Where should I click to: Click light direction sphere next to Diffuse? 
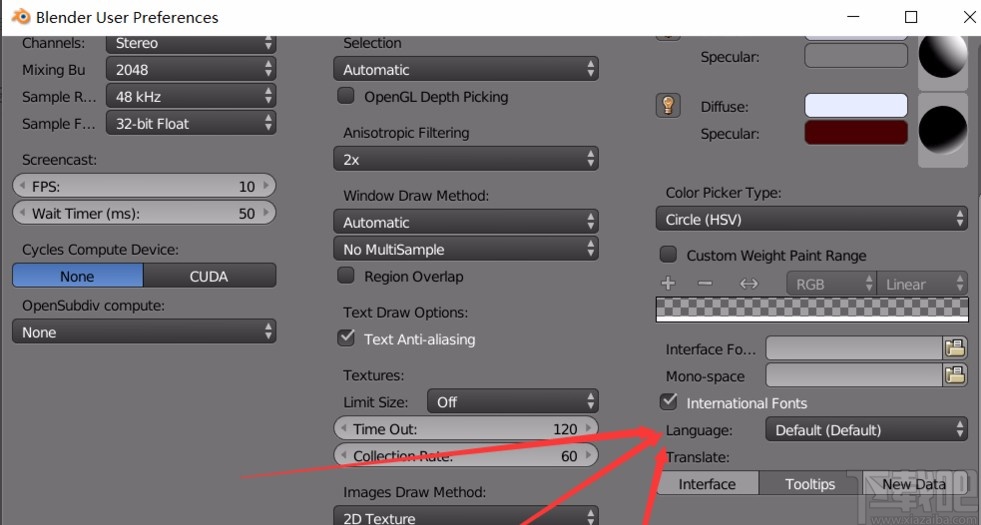coord(943,130)
